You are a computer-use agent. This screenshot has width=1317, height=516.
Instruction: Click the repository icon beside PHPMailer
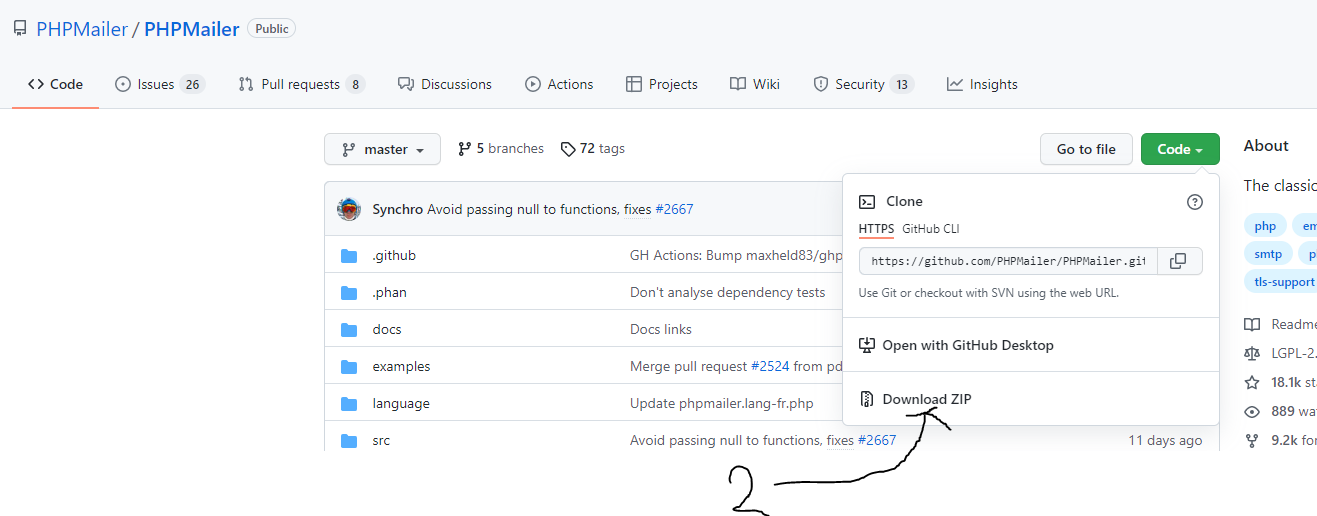(x=20, y=29)
